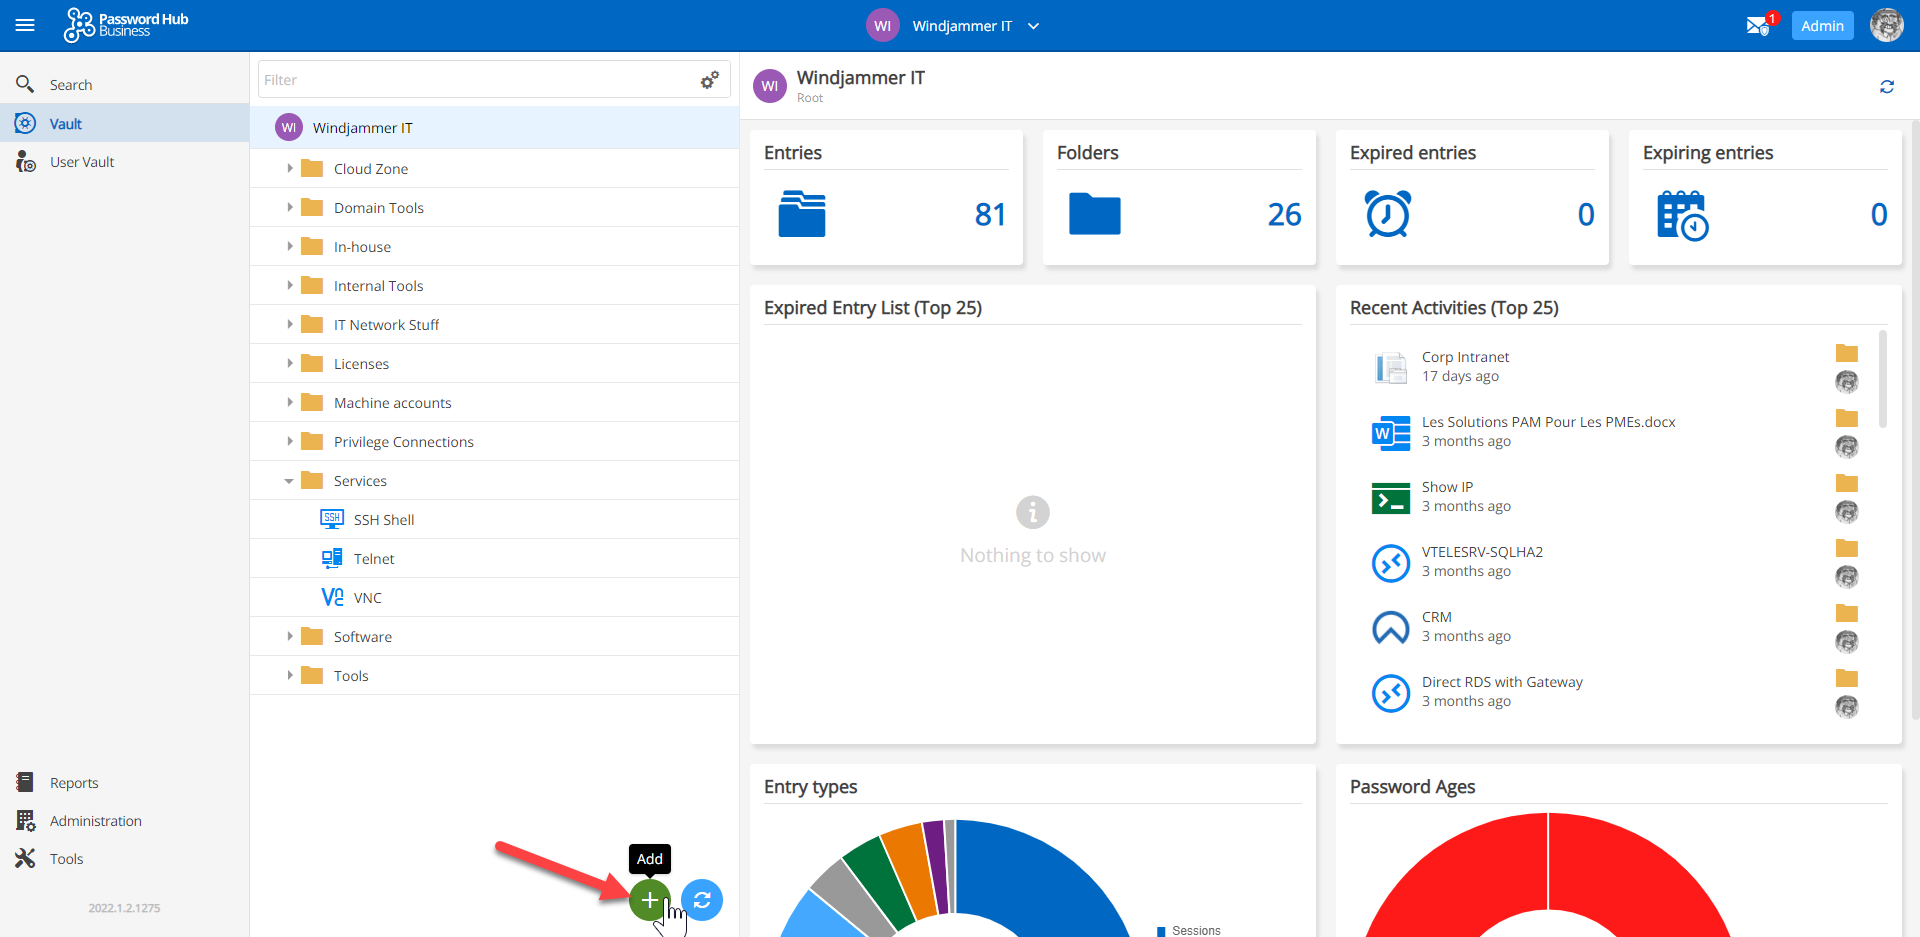Click the filter settings gears icon
1920x937 pixels.
[x=710, y=80]
